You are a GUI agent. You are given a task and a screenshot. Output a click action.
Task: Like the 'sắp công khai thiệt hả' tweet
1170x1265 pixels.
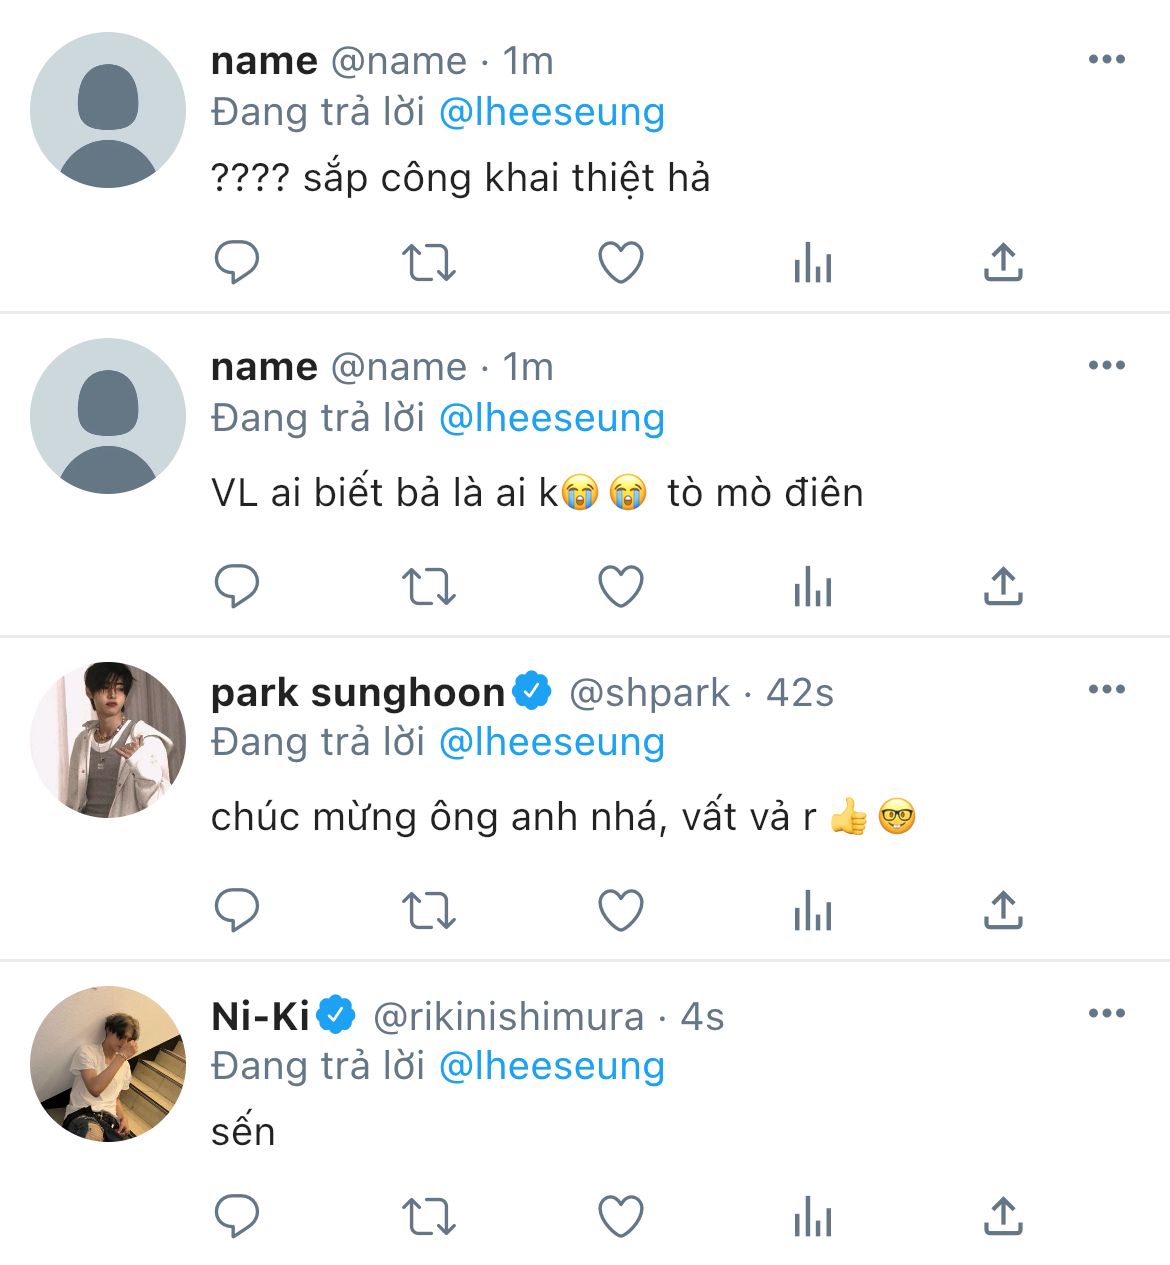tap(620, 263)
